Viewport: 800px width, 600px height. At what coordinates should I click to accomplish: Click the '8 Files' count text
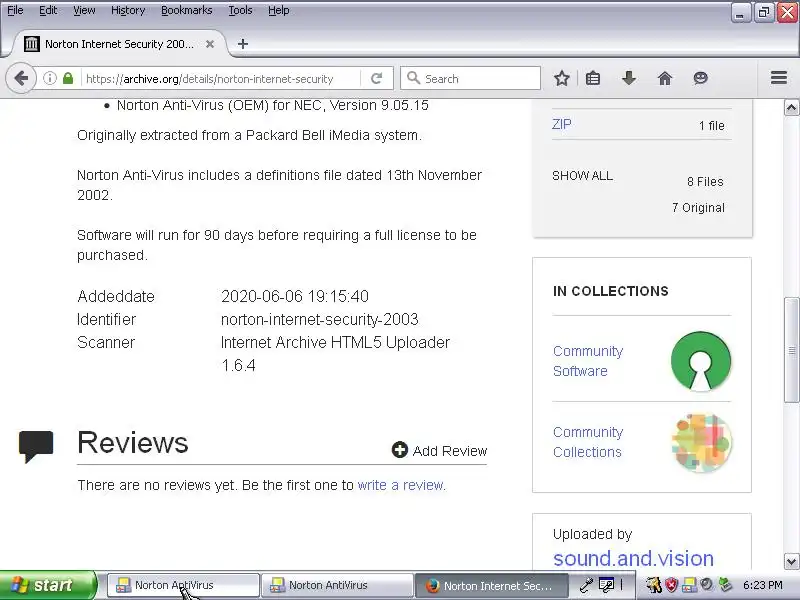pyautogui.click(x=705, y=182)
